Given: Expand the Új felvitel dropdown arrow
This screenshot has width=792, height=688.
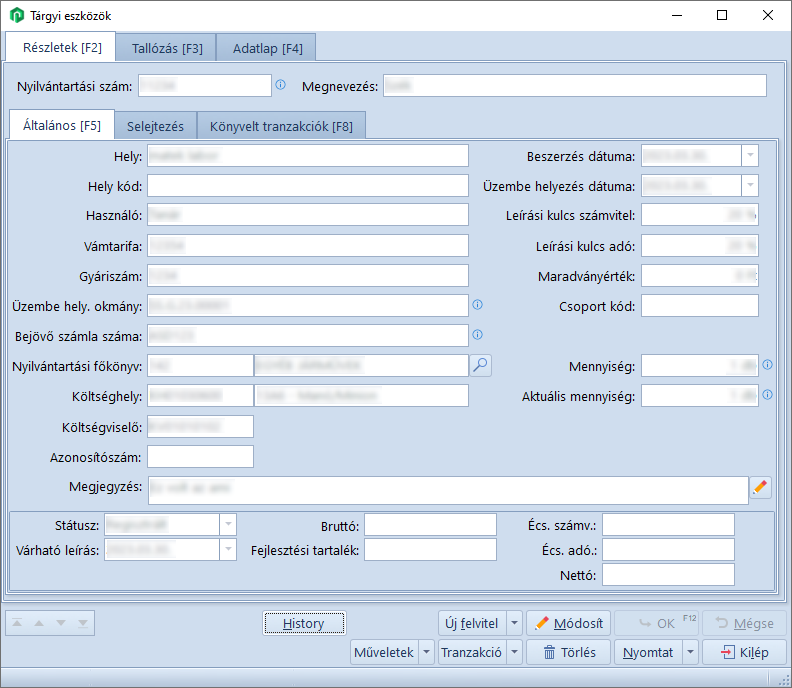Looking at the screenshot, I should point(515,623).
